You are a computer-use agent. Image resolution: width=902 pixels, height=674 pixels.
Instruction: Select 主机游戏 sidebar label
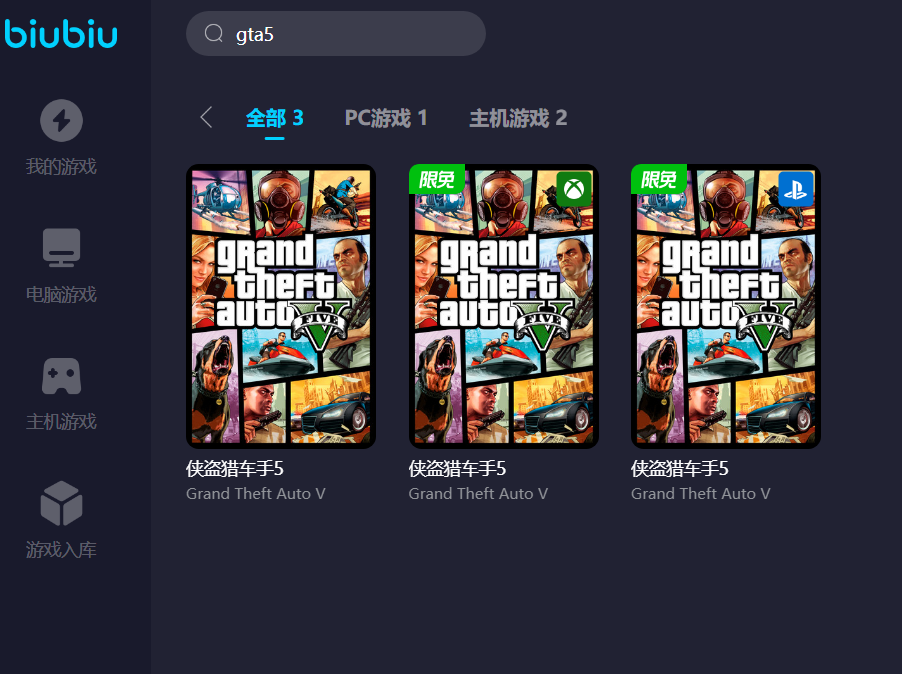[62, 422]
